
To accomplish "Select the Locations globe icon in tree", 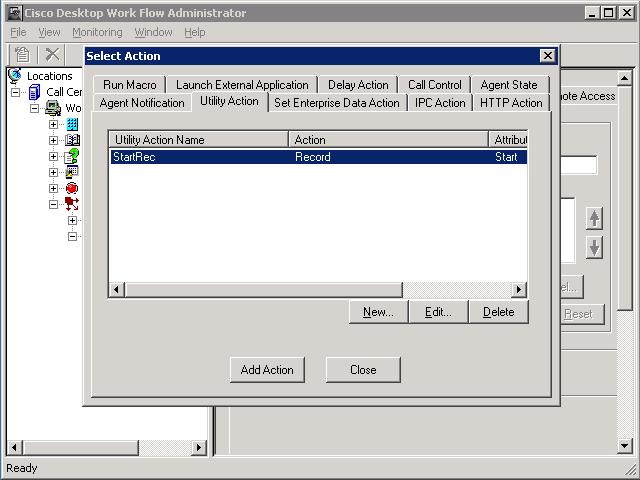I will 15,76.
